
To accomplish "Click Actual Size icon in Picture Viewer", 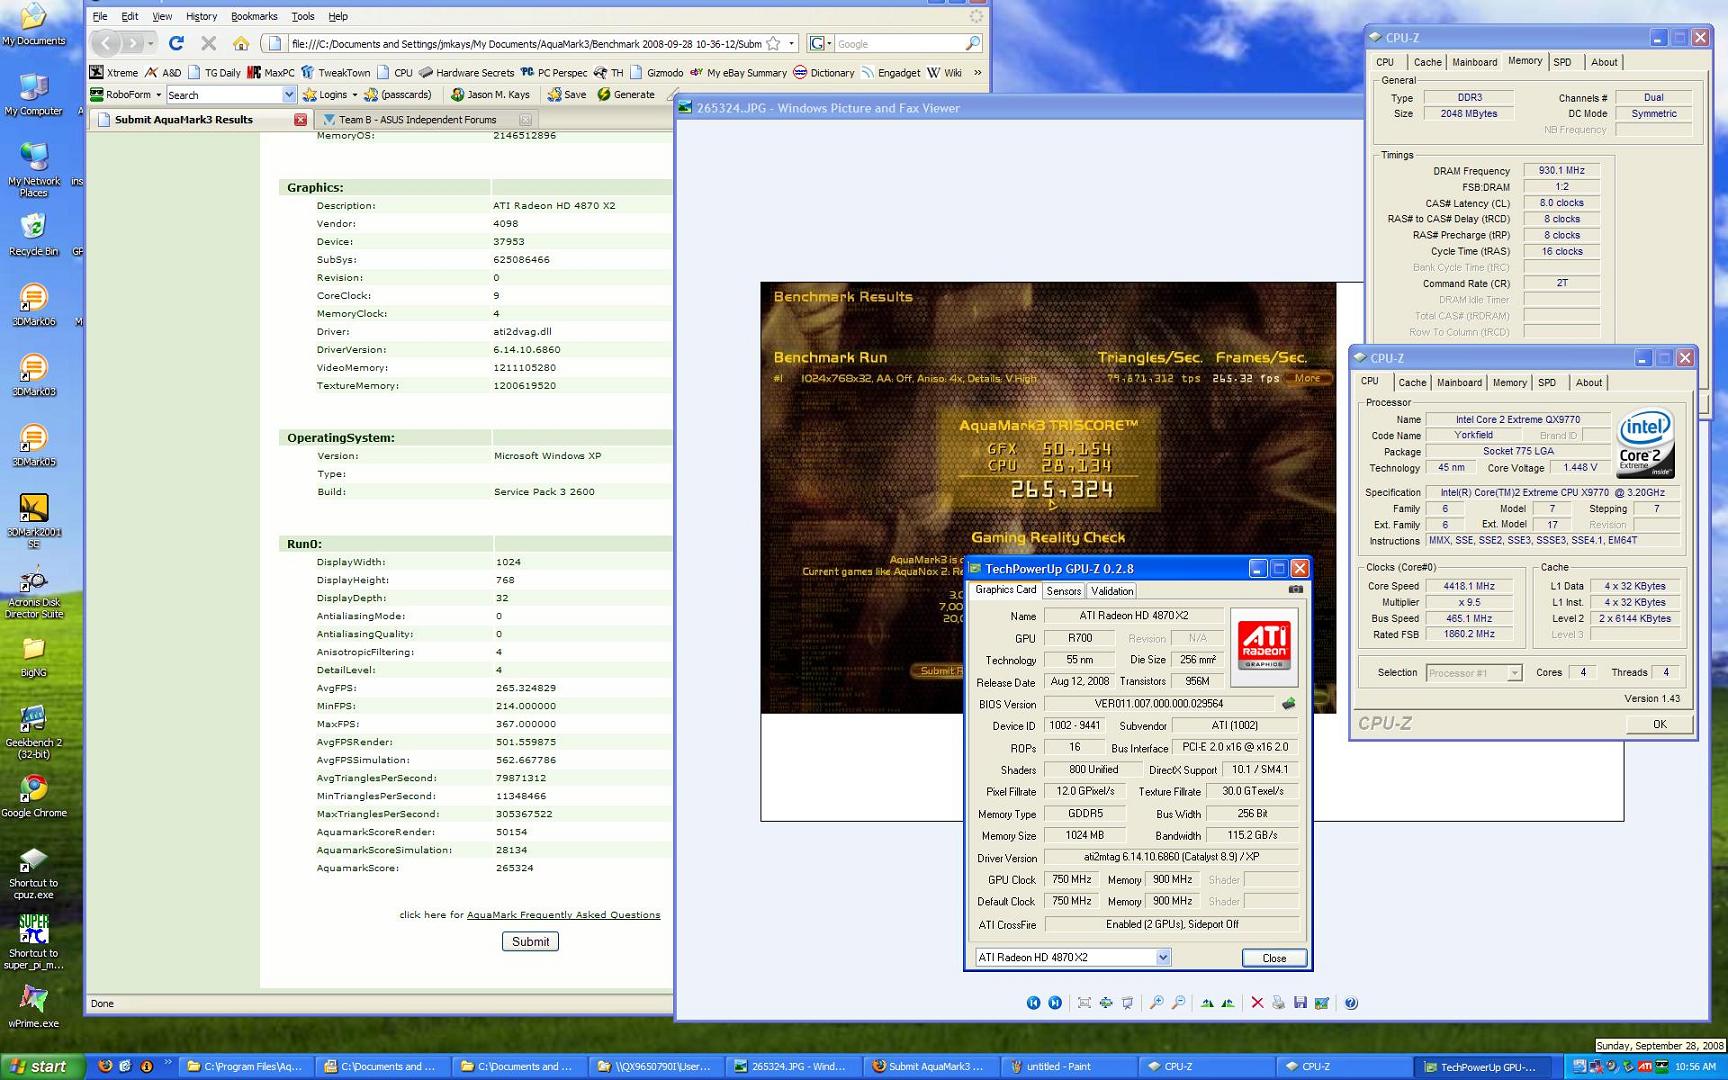I will pyautogui.click(x=1106, y=1003).
